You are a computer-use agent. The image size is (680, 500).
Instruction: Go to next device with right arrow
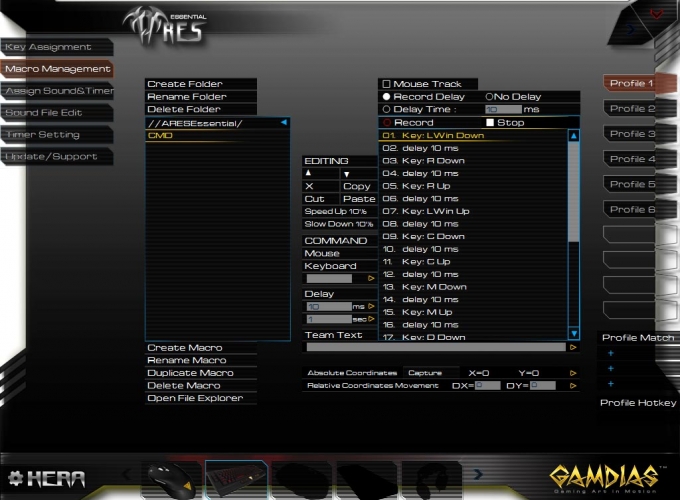pos(477,474)
